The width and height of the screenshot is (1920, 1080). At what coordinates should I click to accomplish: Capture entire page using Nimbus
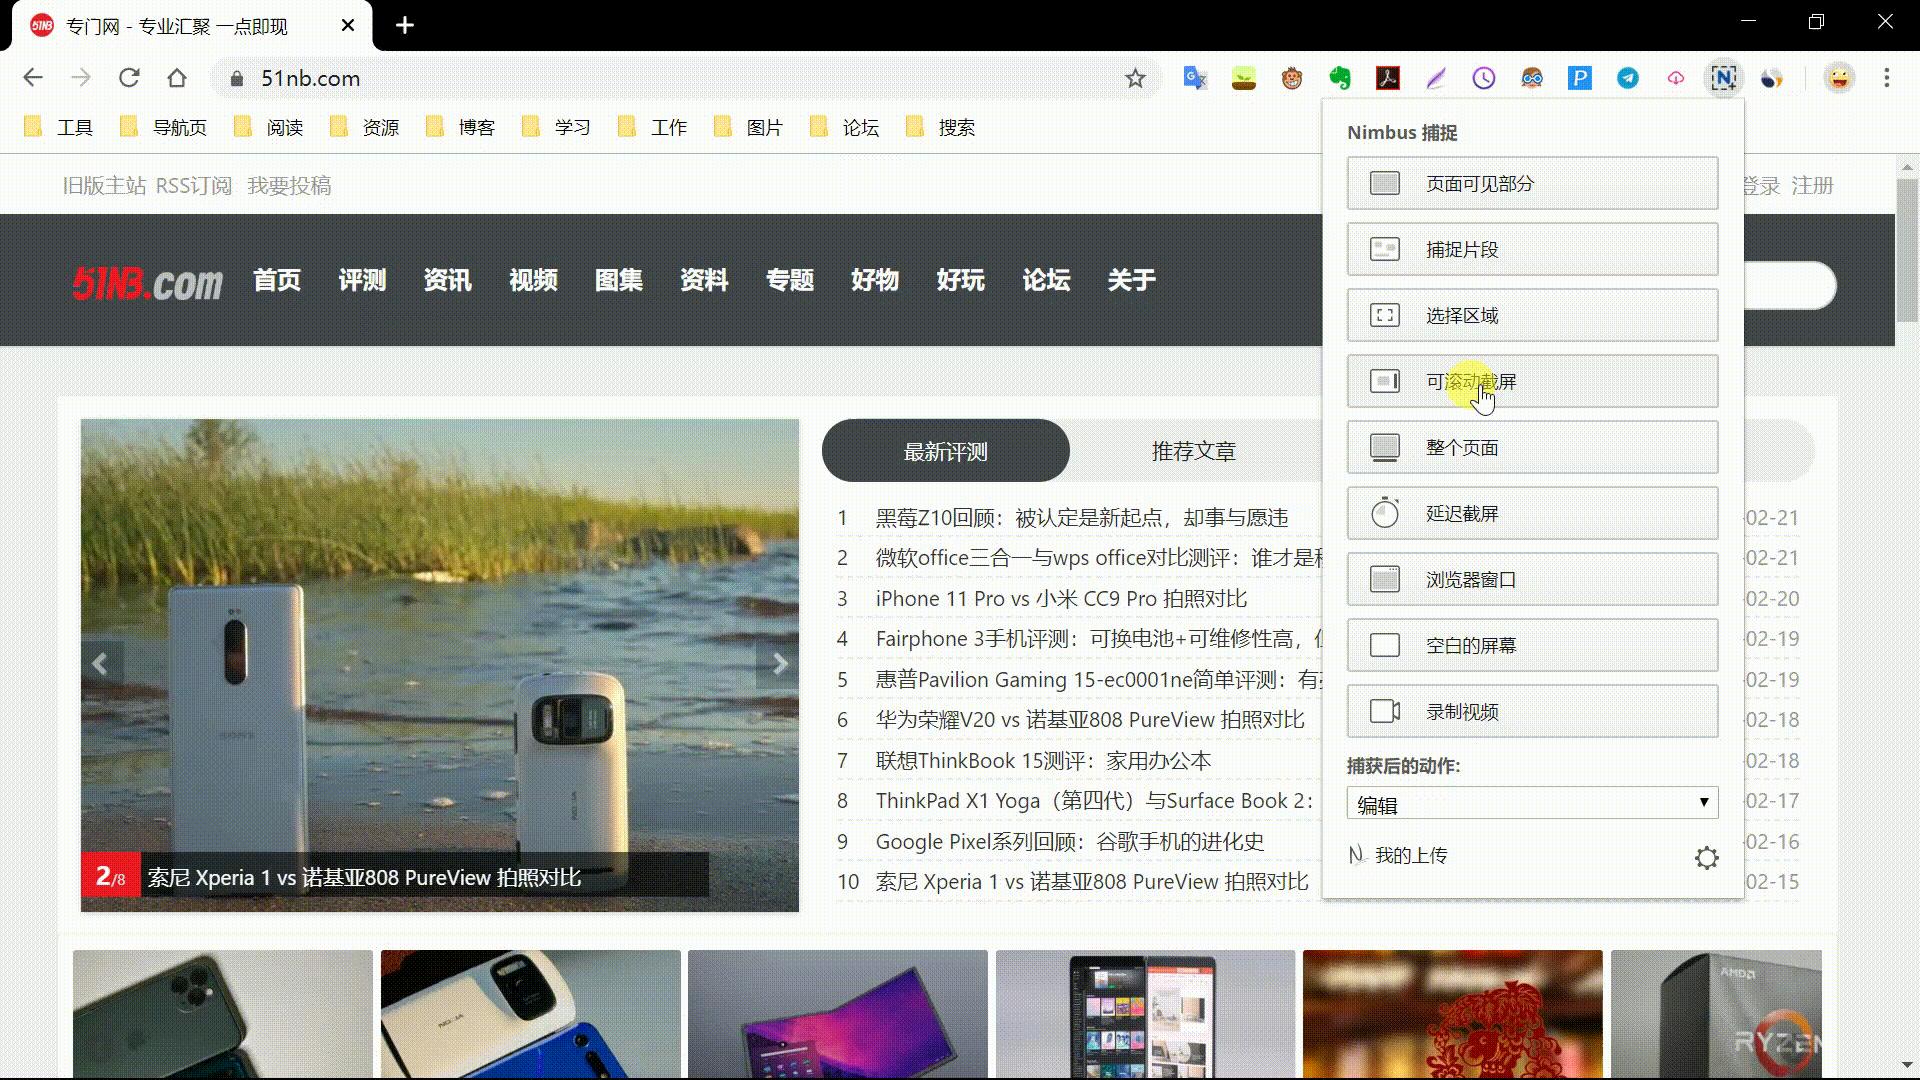[x=1531, y=447]
